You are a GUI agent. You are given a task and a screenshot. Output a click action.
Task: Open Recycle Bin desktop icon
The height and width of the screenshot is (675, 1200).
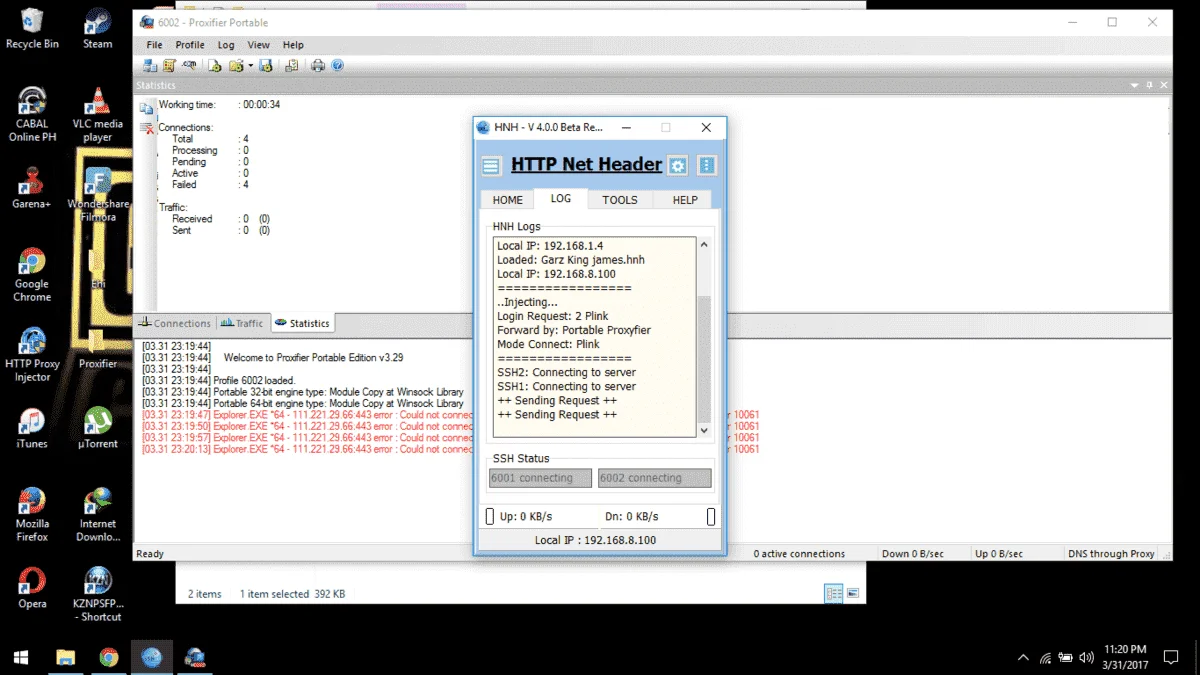click(x=32, y=28)
